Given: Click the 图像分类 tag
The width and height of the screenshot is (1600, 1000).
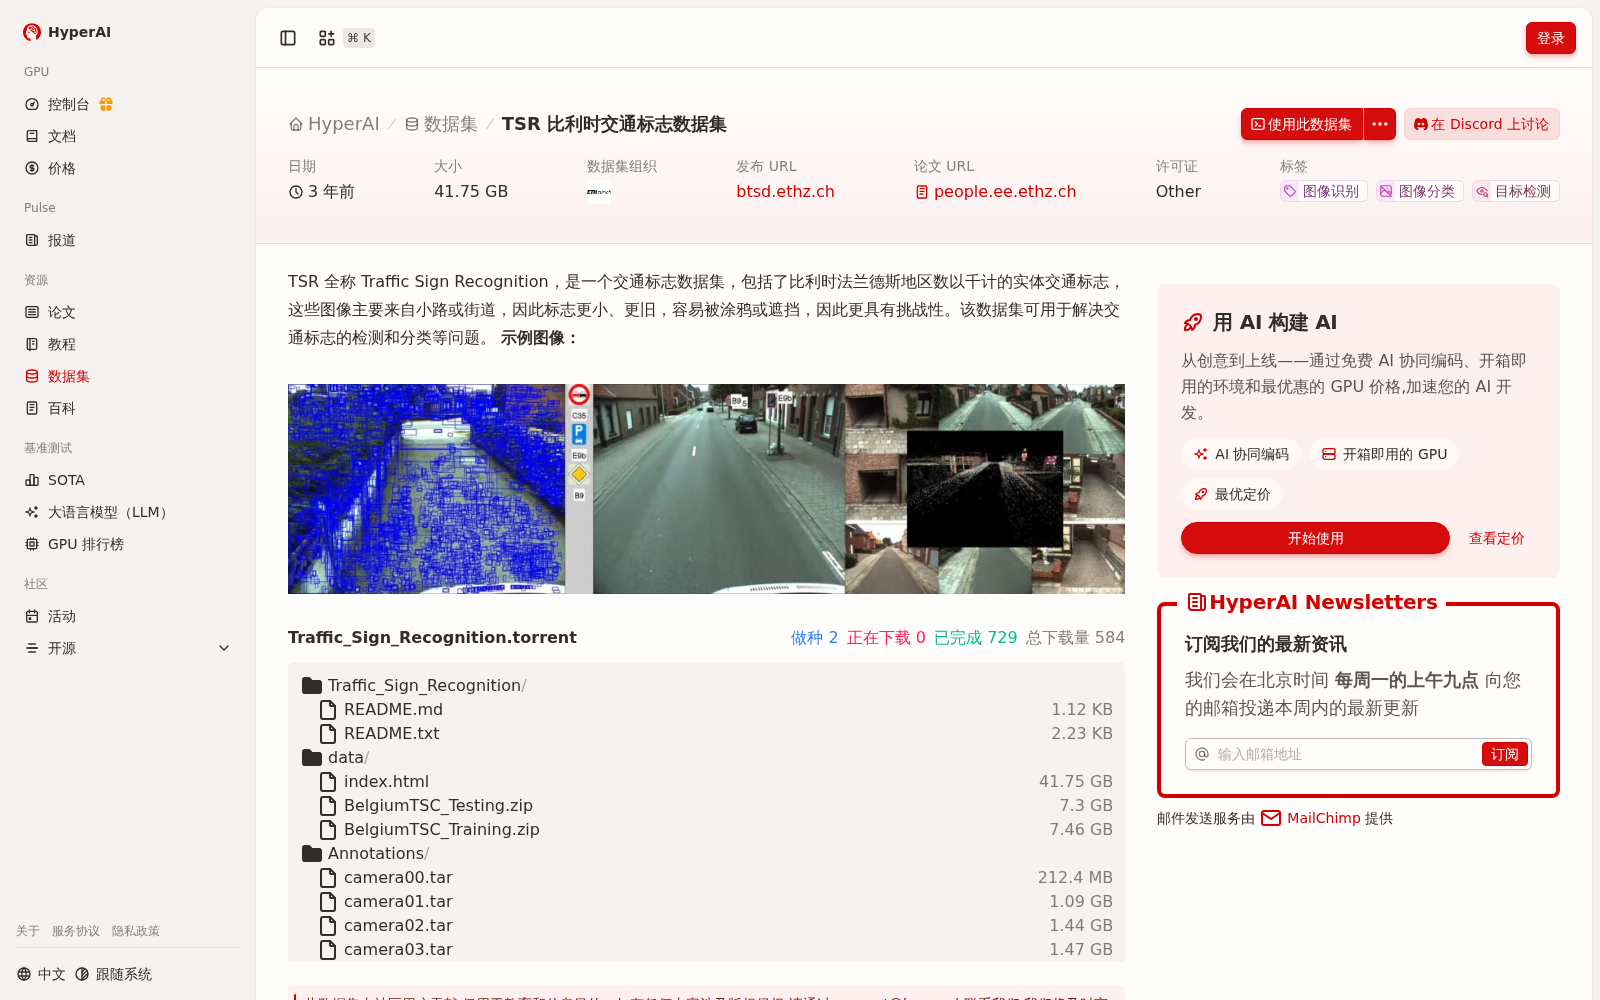Looking at the screenshot, I should pos(1419,191).
